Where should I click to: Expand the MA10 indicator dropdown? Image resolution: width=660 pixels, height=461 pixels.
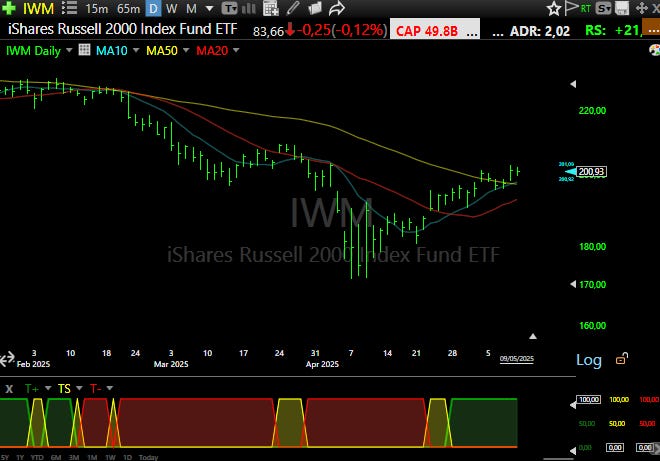[x=136, y=50]
